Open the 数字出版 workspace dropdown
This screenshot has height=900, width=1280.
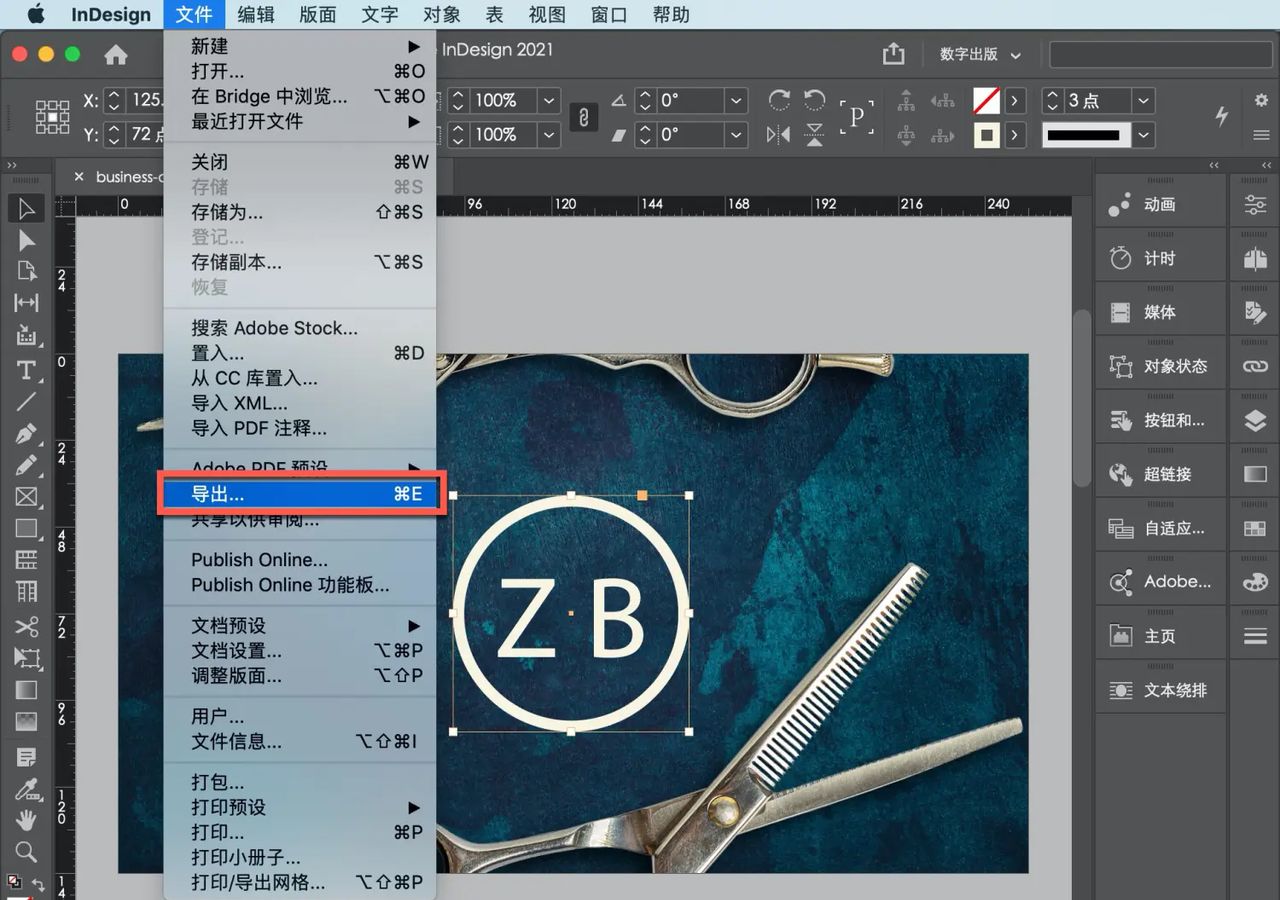[x=978, y=54]
